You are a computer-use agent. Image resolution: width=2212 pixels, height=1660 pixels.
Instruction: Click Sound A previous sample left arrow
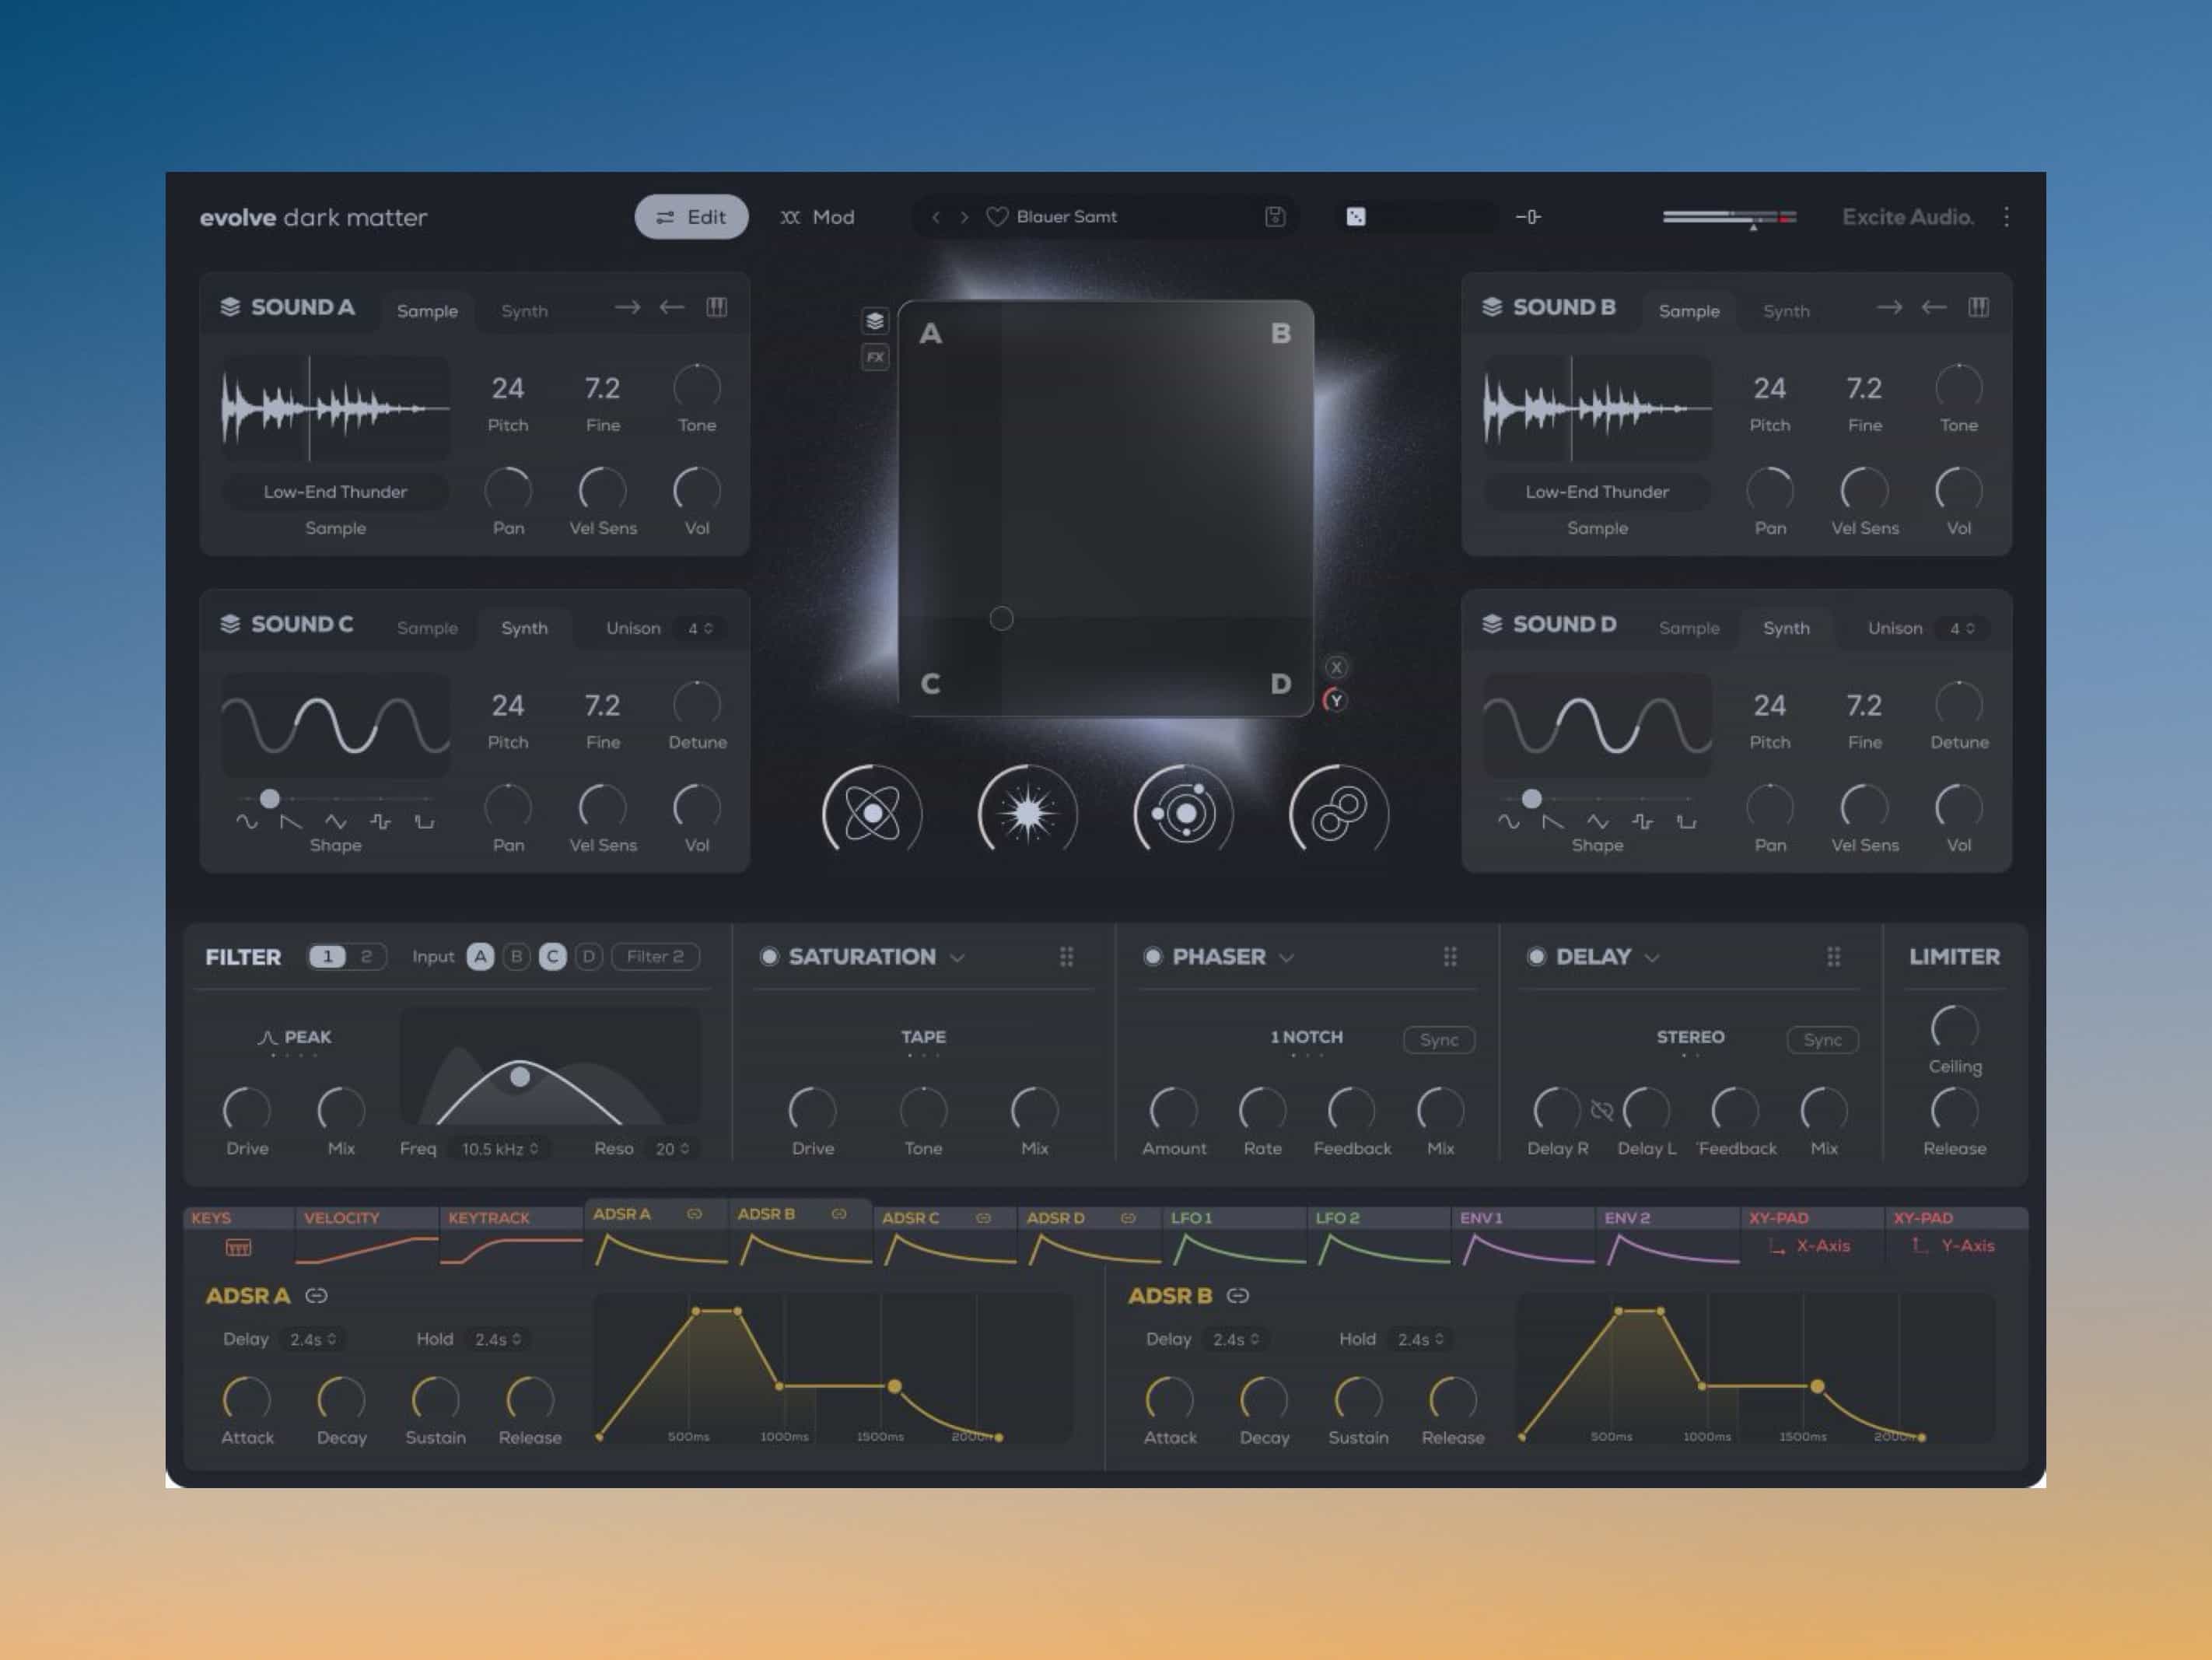click(x=671, y=307)
